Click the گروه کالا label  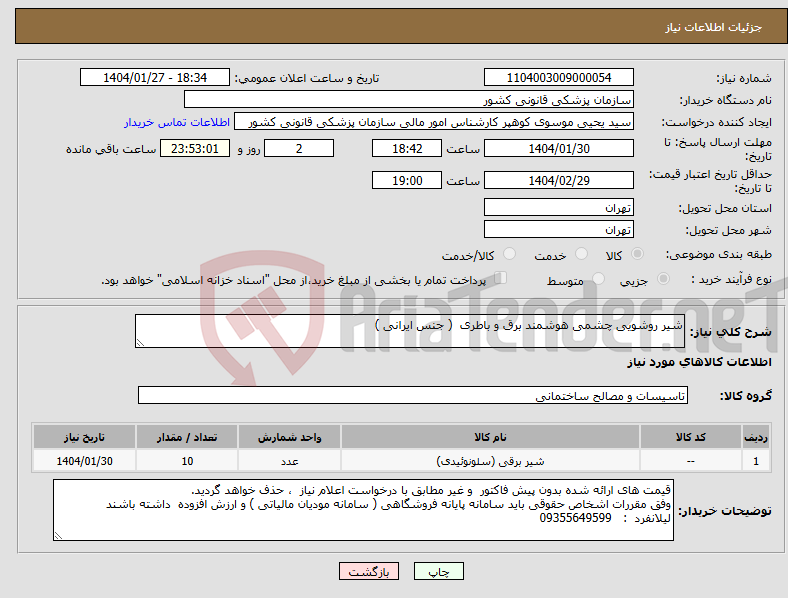coord(746,396)
